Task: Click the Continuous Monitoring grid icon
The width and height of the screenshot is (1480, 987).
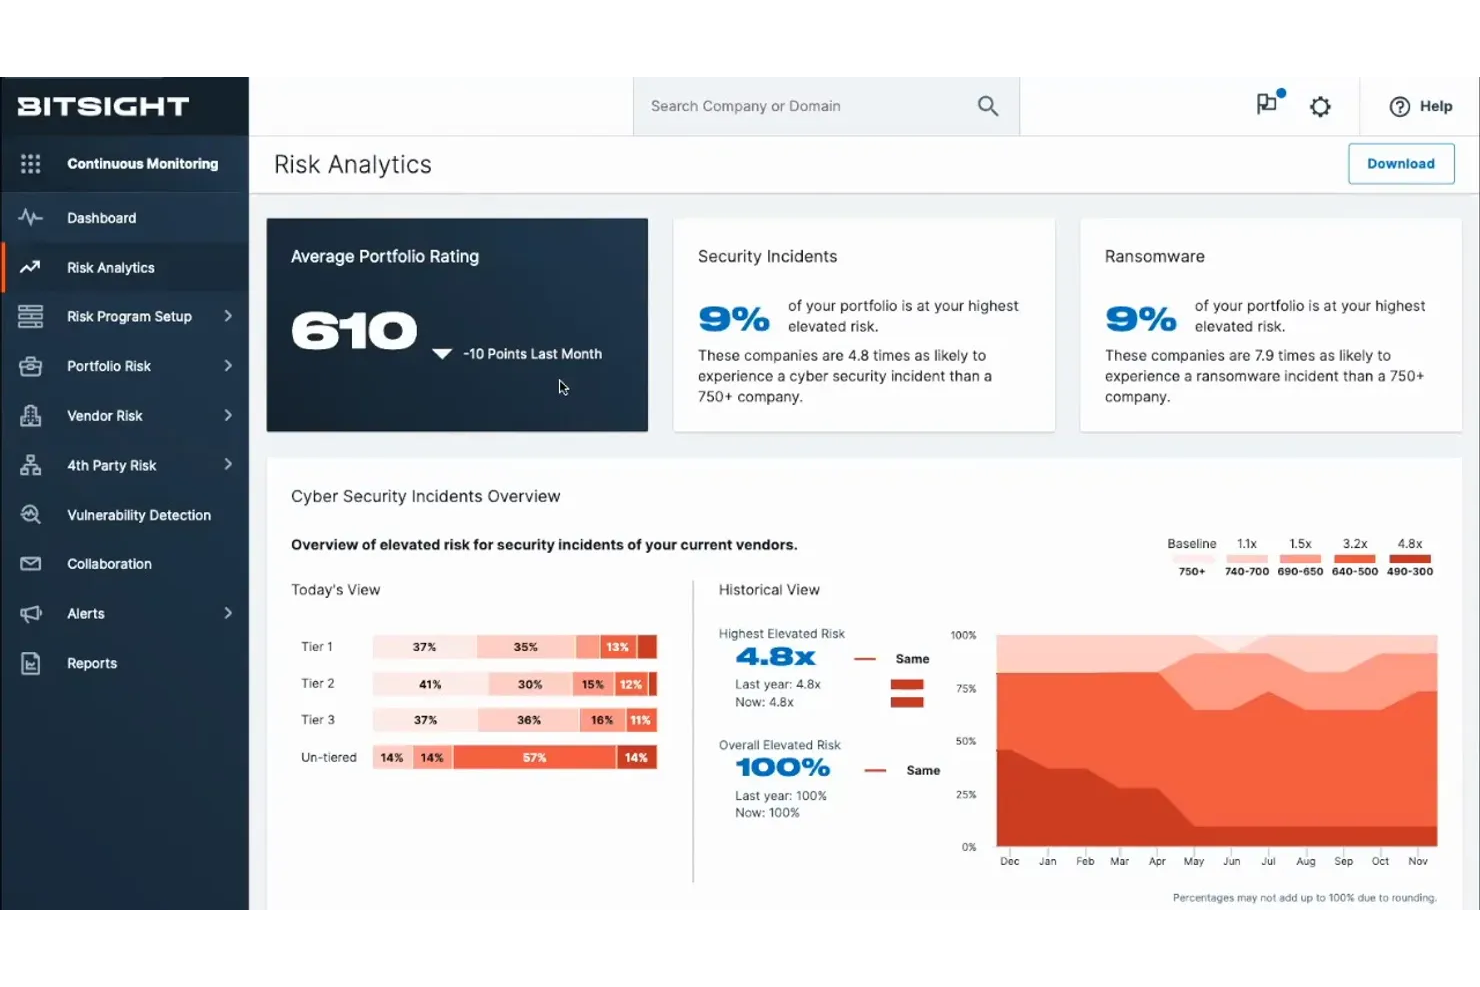Action: tap(30, 163)
